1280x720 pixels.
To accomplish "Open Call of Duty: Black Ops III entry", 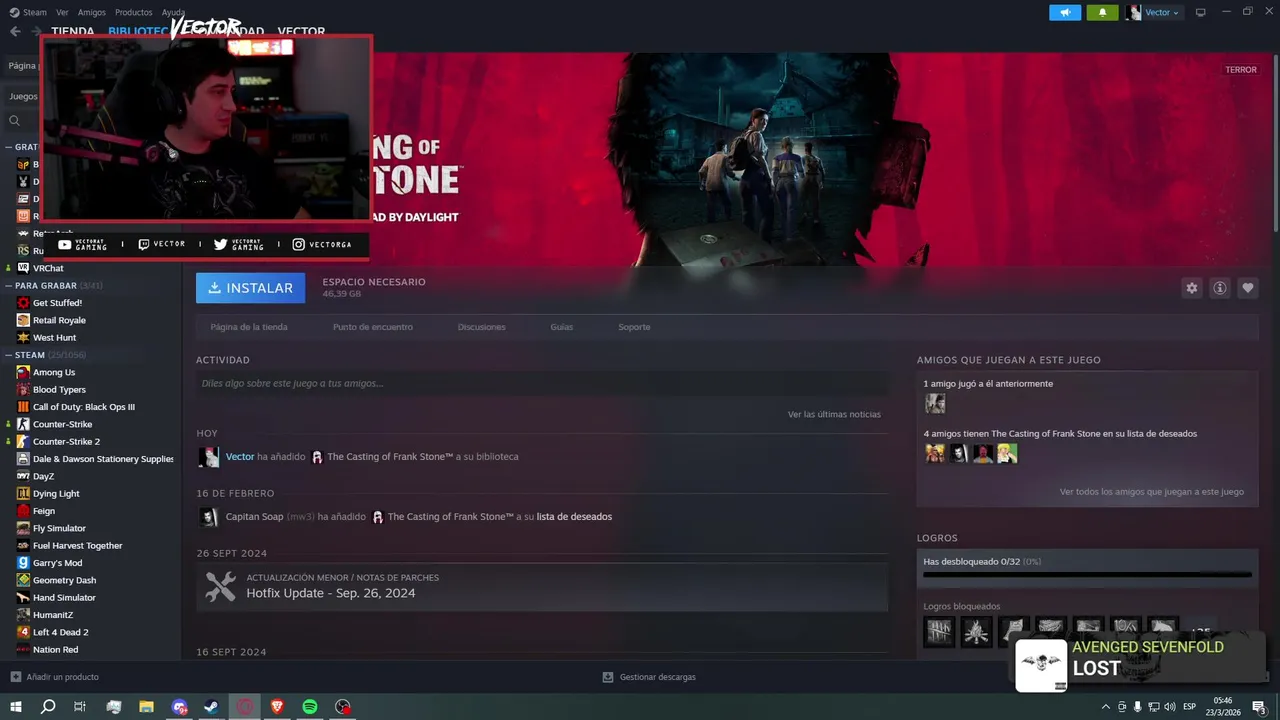I will pos(83,407).
